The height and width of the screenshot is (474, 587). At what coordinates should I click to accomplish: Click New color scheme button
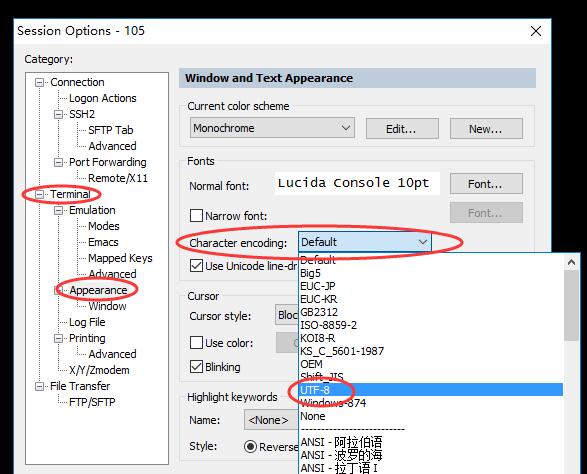tap(486, 129)
